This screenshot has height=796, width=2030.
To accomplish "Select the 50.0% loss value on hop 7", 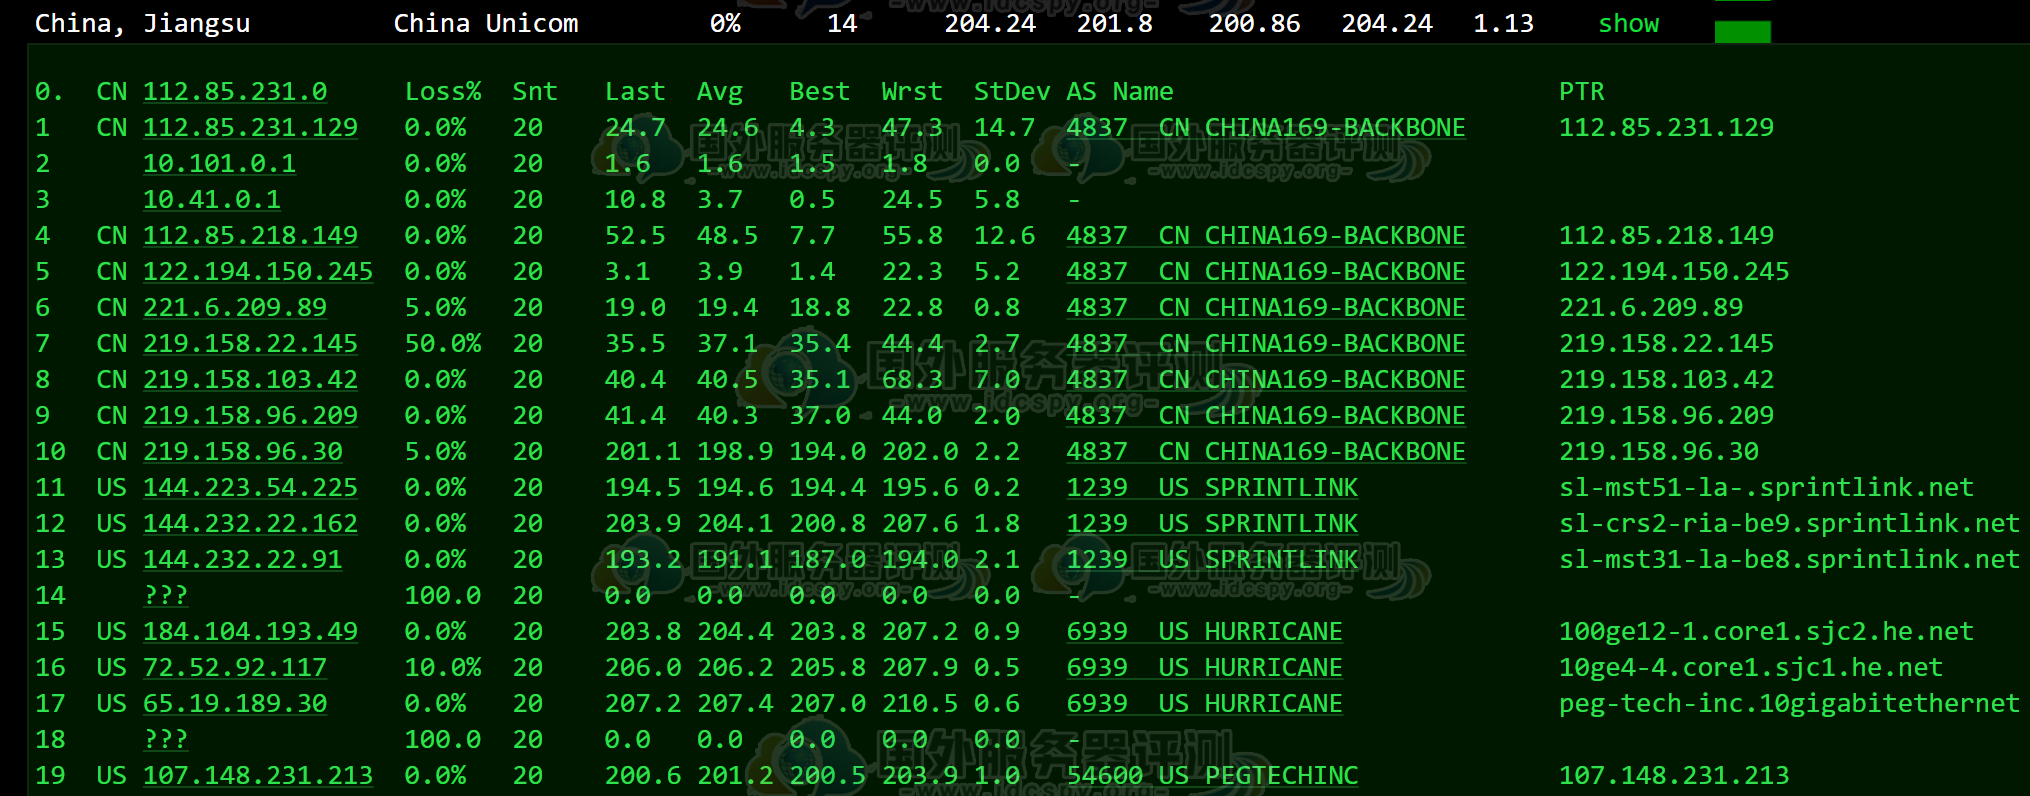I will (x=443, y=343).
